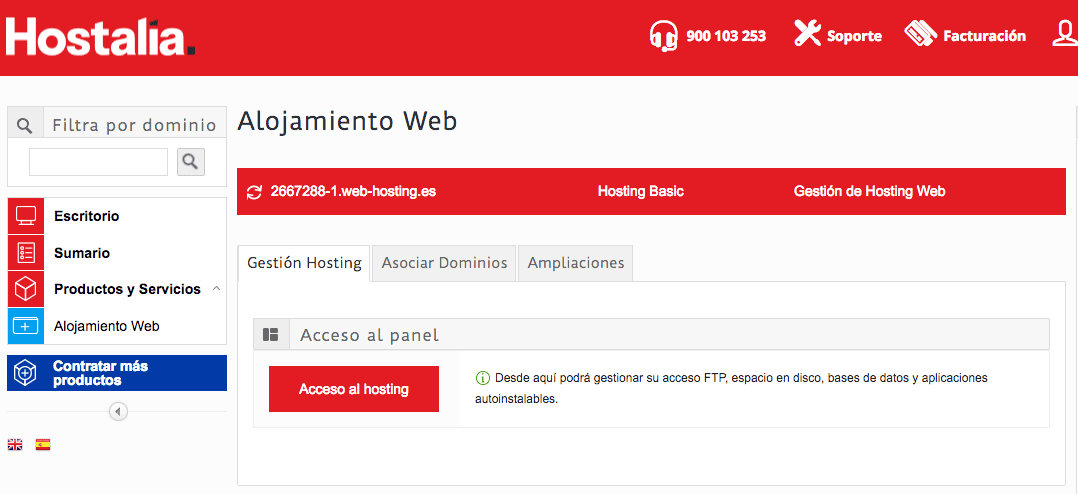Screen dimensions: 1078x494
Task: Click the headset phone support icon
Action: click(663, 36)
